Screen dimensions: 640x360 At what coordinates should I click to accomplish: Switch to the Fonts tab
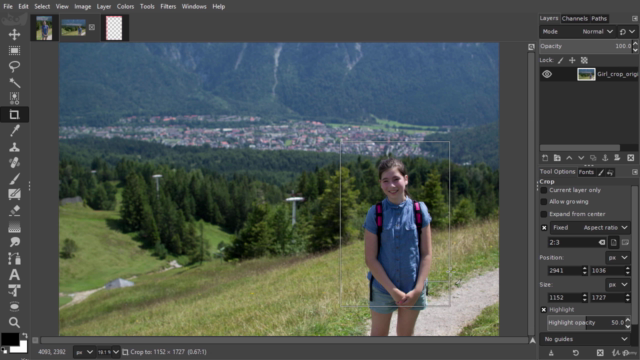[x=586, y=172]
